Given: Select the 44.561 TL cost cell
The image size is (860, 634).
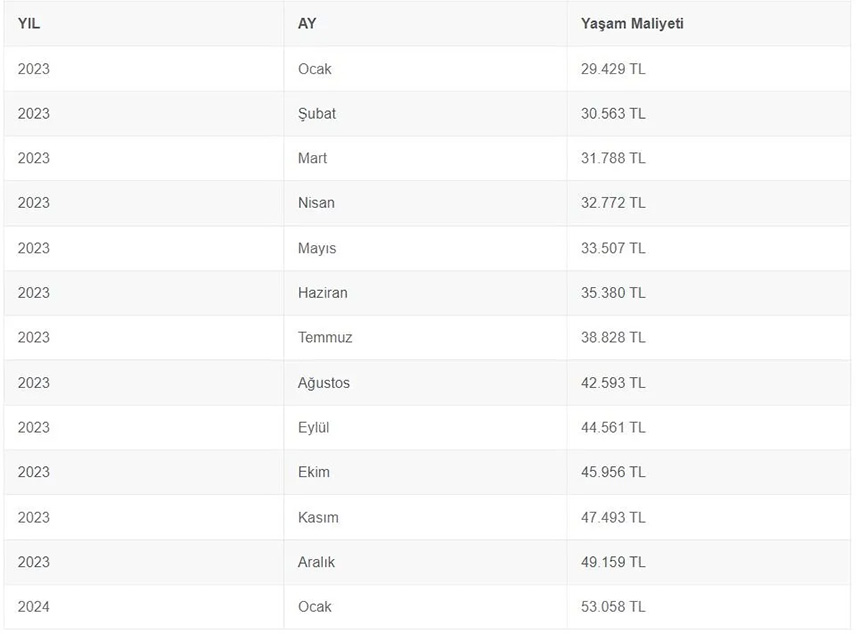Looking at the screenshot, I should click(x=613, y=427).
